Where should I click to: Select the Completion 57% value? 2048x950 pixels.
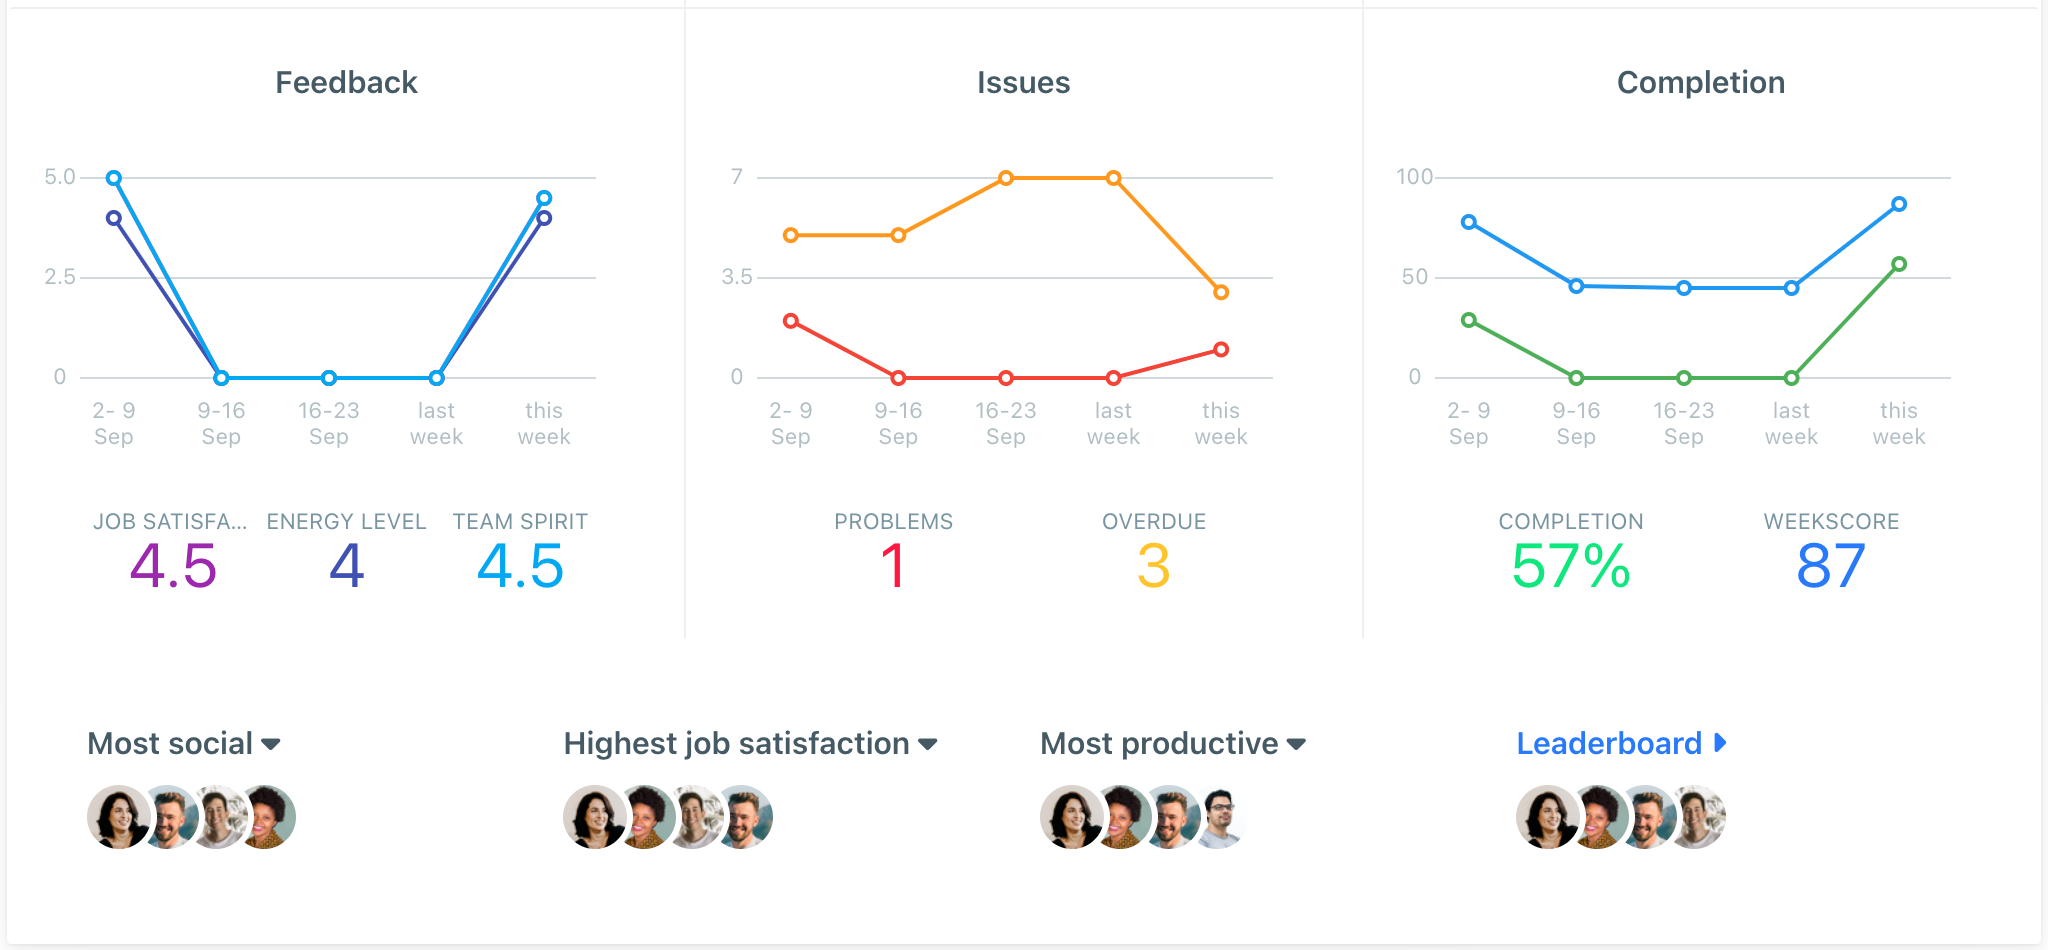(x=1570, y=566)
